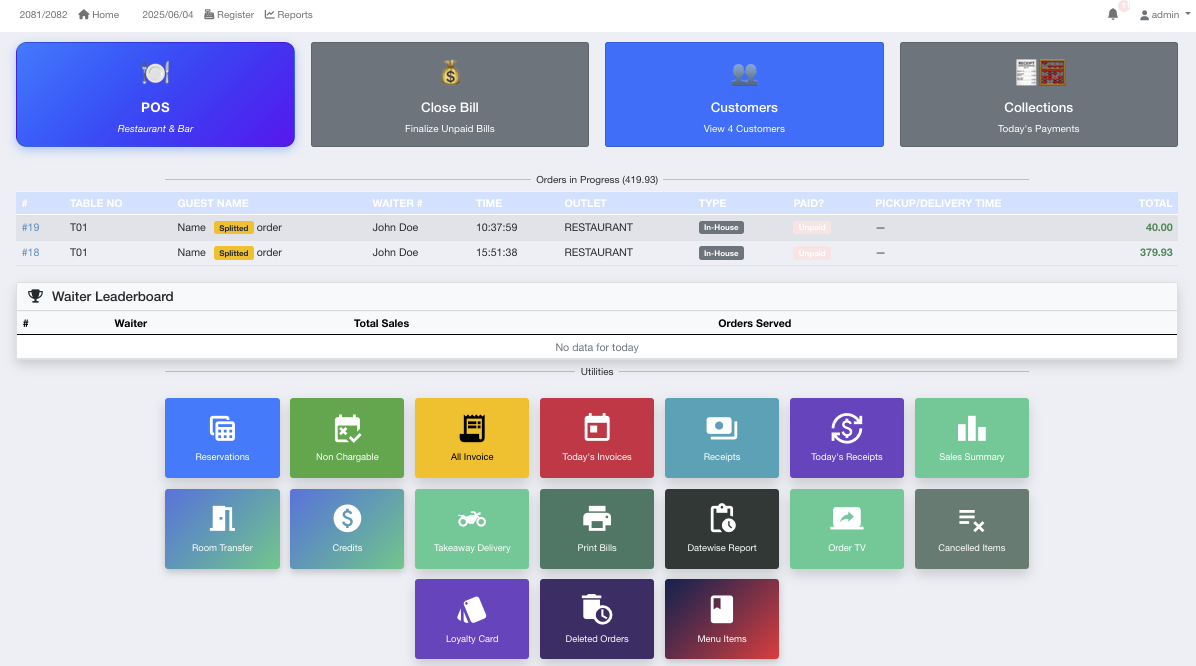Click the total 40.00 amount
1196x666 pixels.
click(1159, 227)
